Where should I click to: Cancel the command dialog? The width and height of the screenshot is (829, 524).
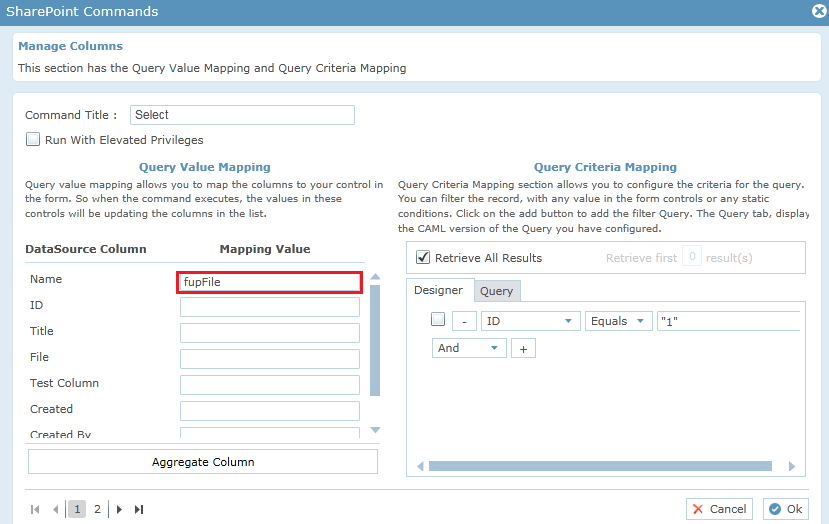coord(719,509)
